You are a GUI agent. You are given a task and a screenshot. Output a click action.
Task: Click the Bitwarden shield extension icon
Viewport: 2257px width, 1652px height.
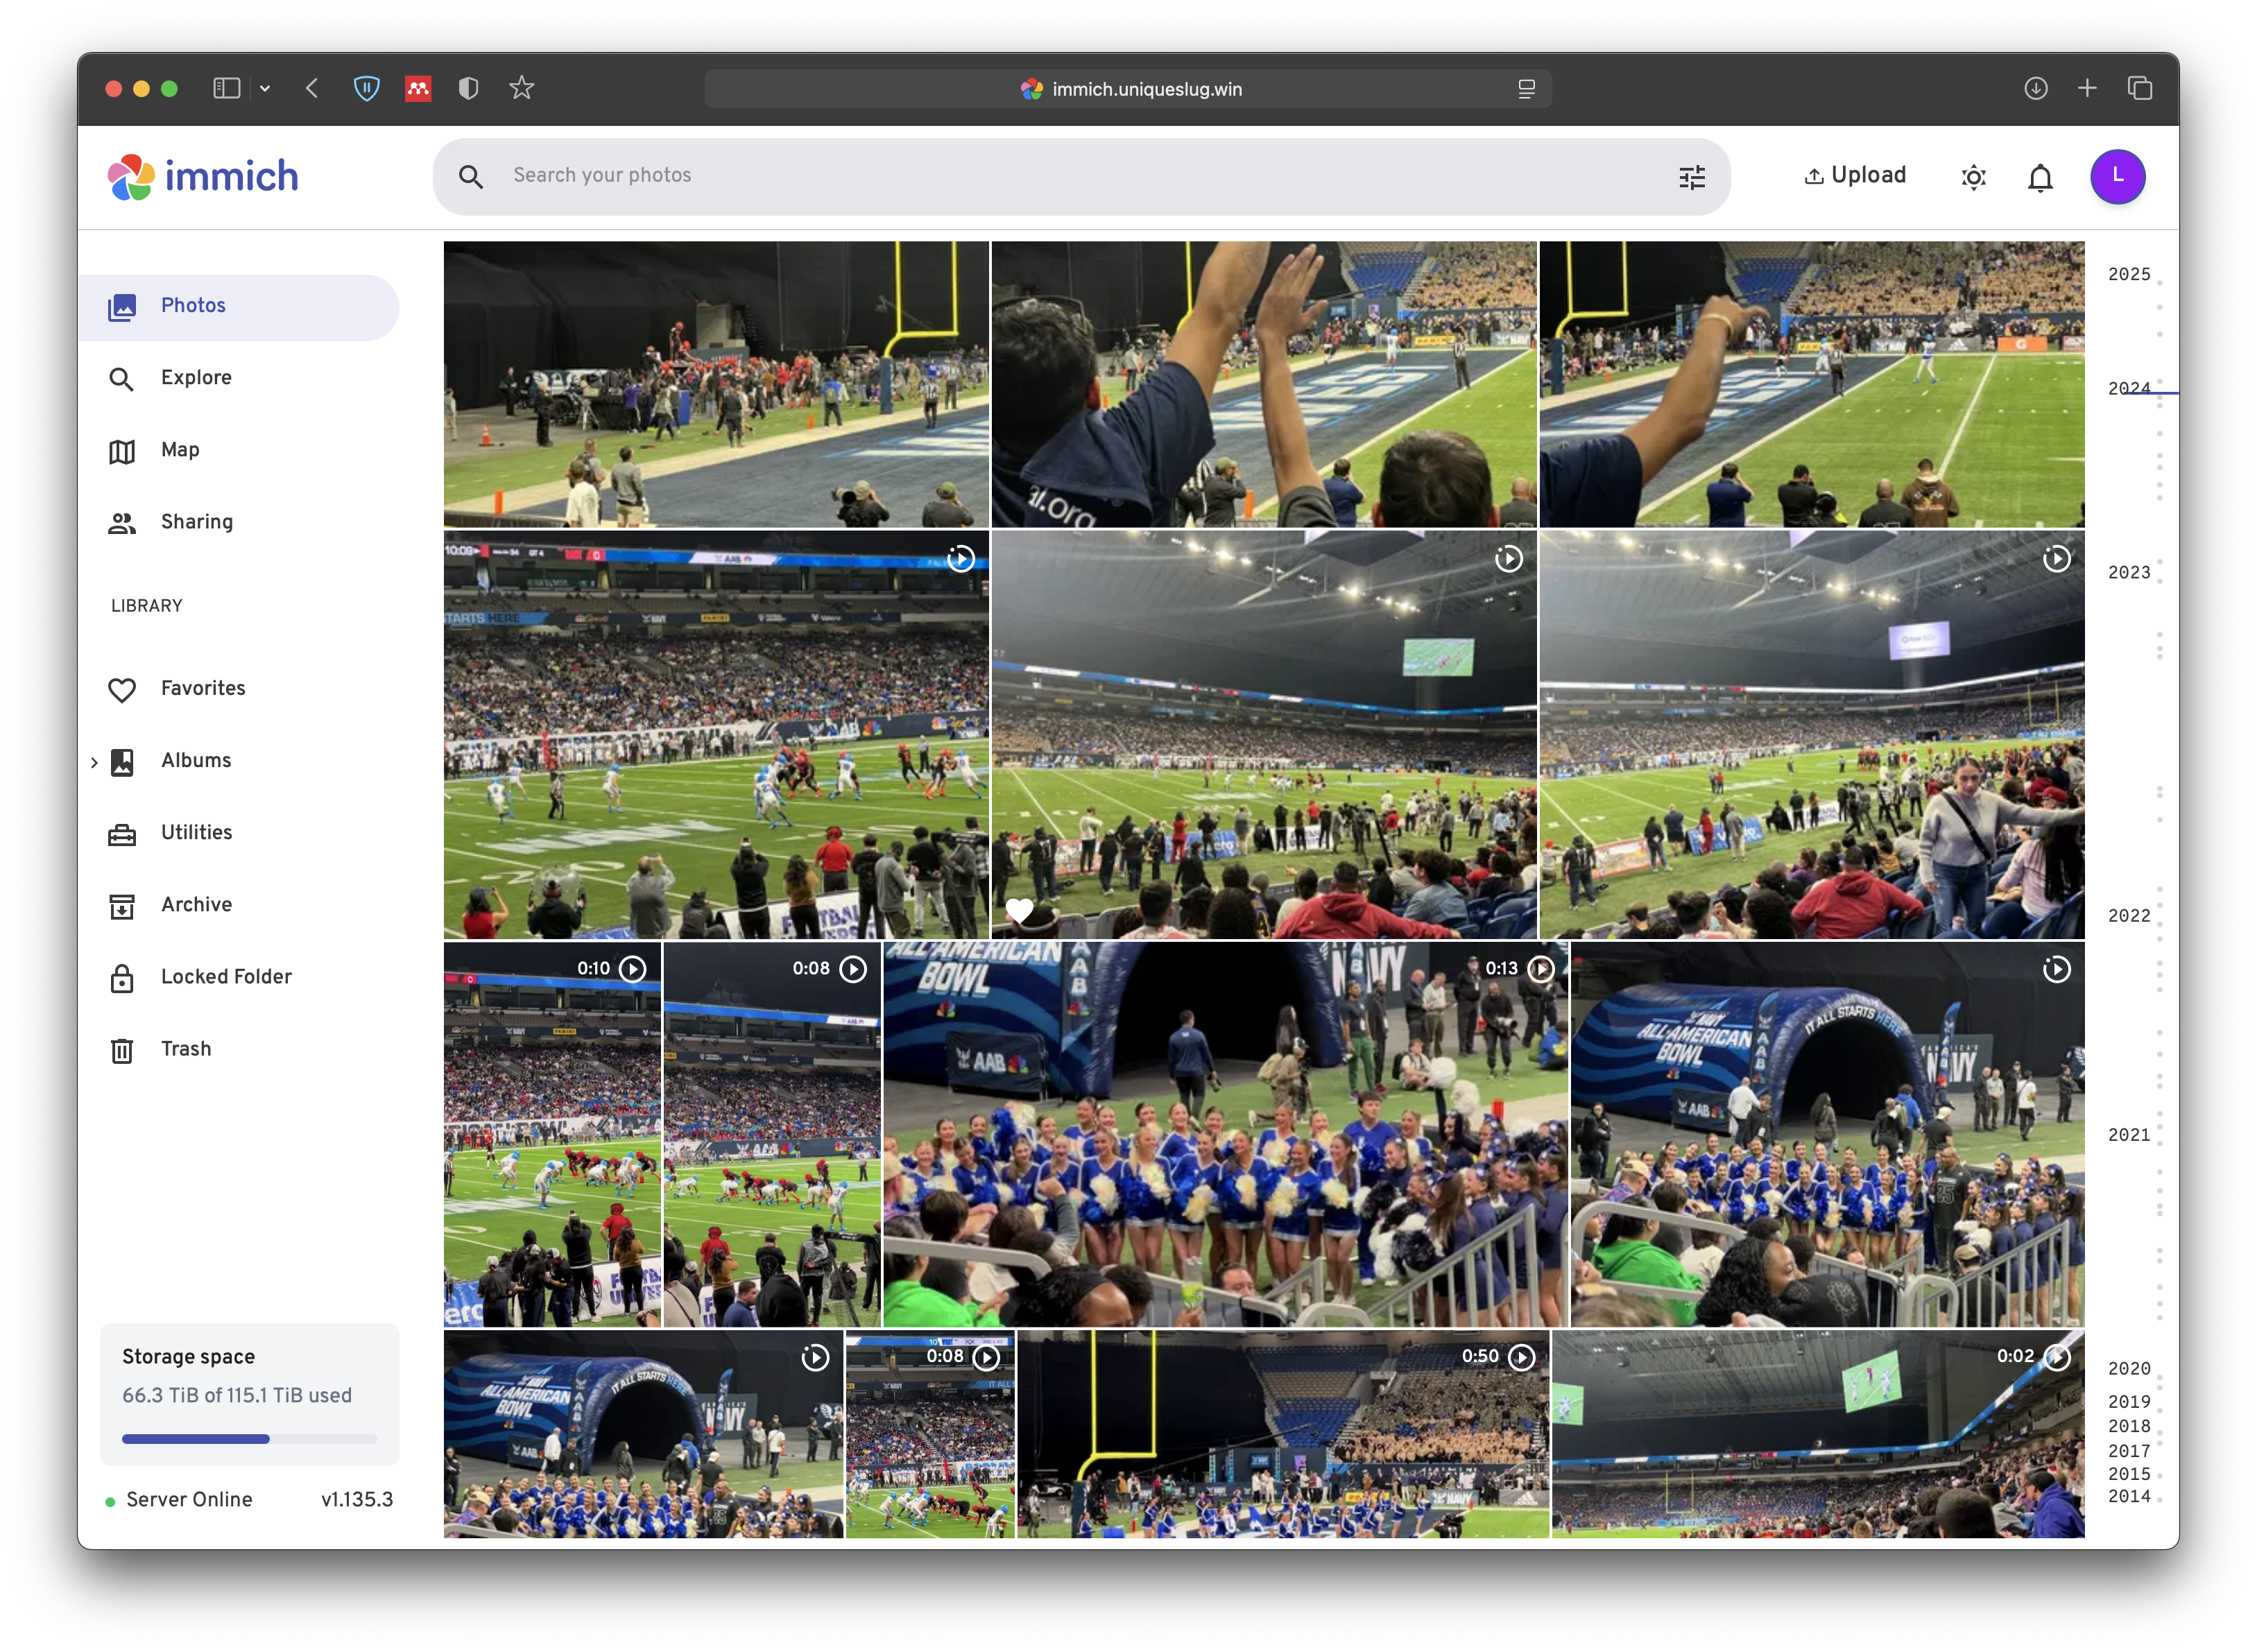[367, 88]
